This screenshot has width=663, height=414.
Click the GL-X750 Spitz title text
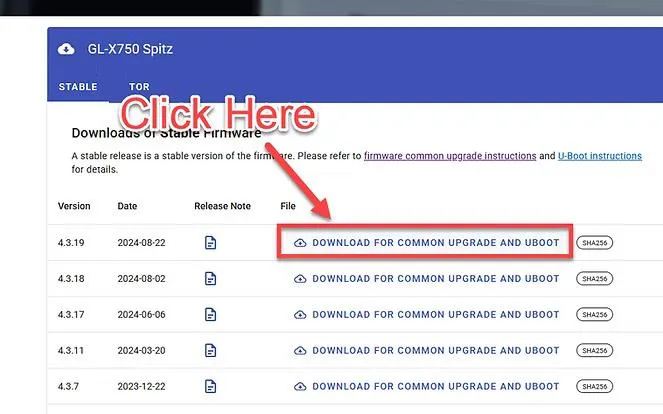coord(130,49)
